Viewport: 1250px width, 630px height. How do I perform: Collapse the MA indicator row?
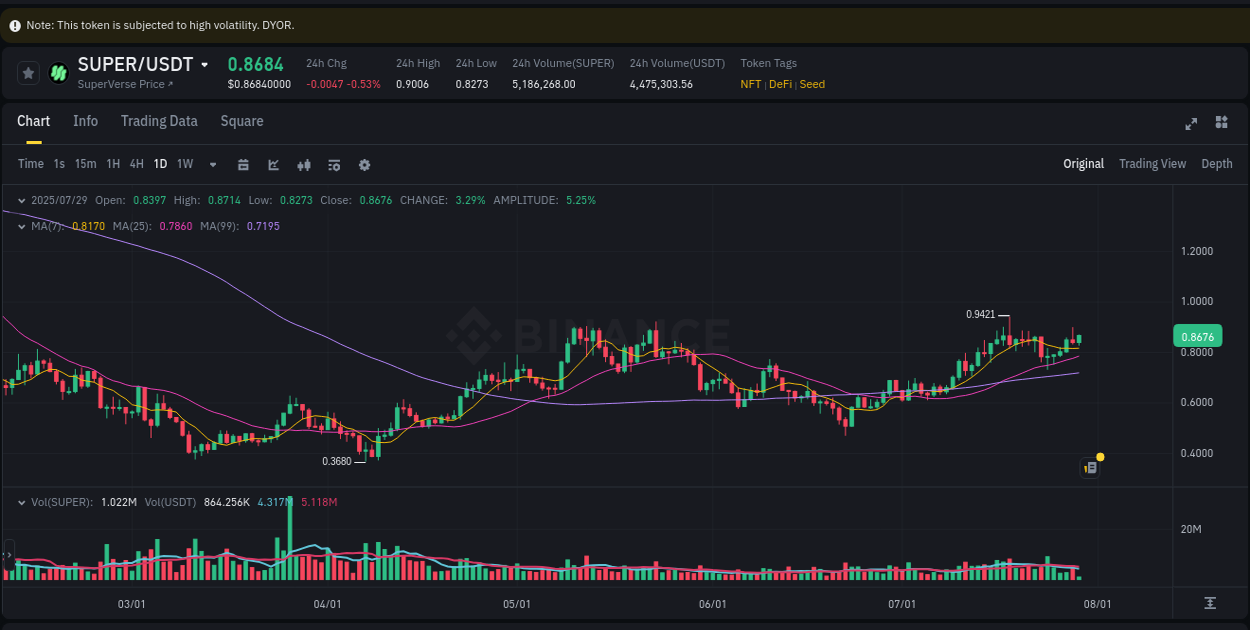(x=20, y=226)
